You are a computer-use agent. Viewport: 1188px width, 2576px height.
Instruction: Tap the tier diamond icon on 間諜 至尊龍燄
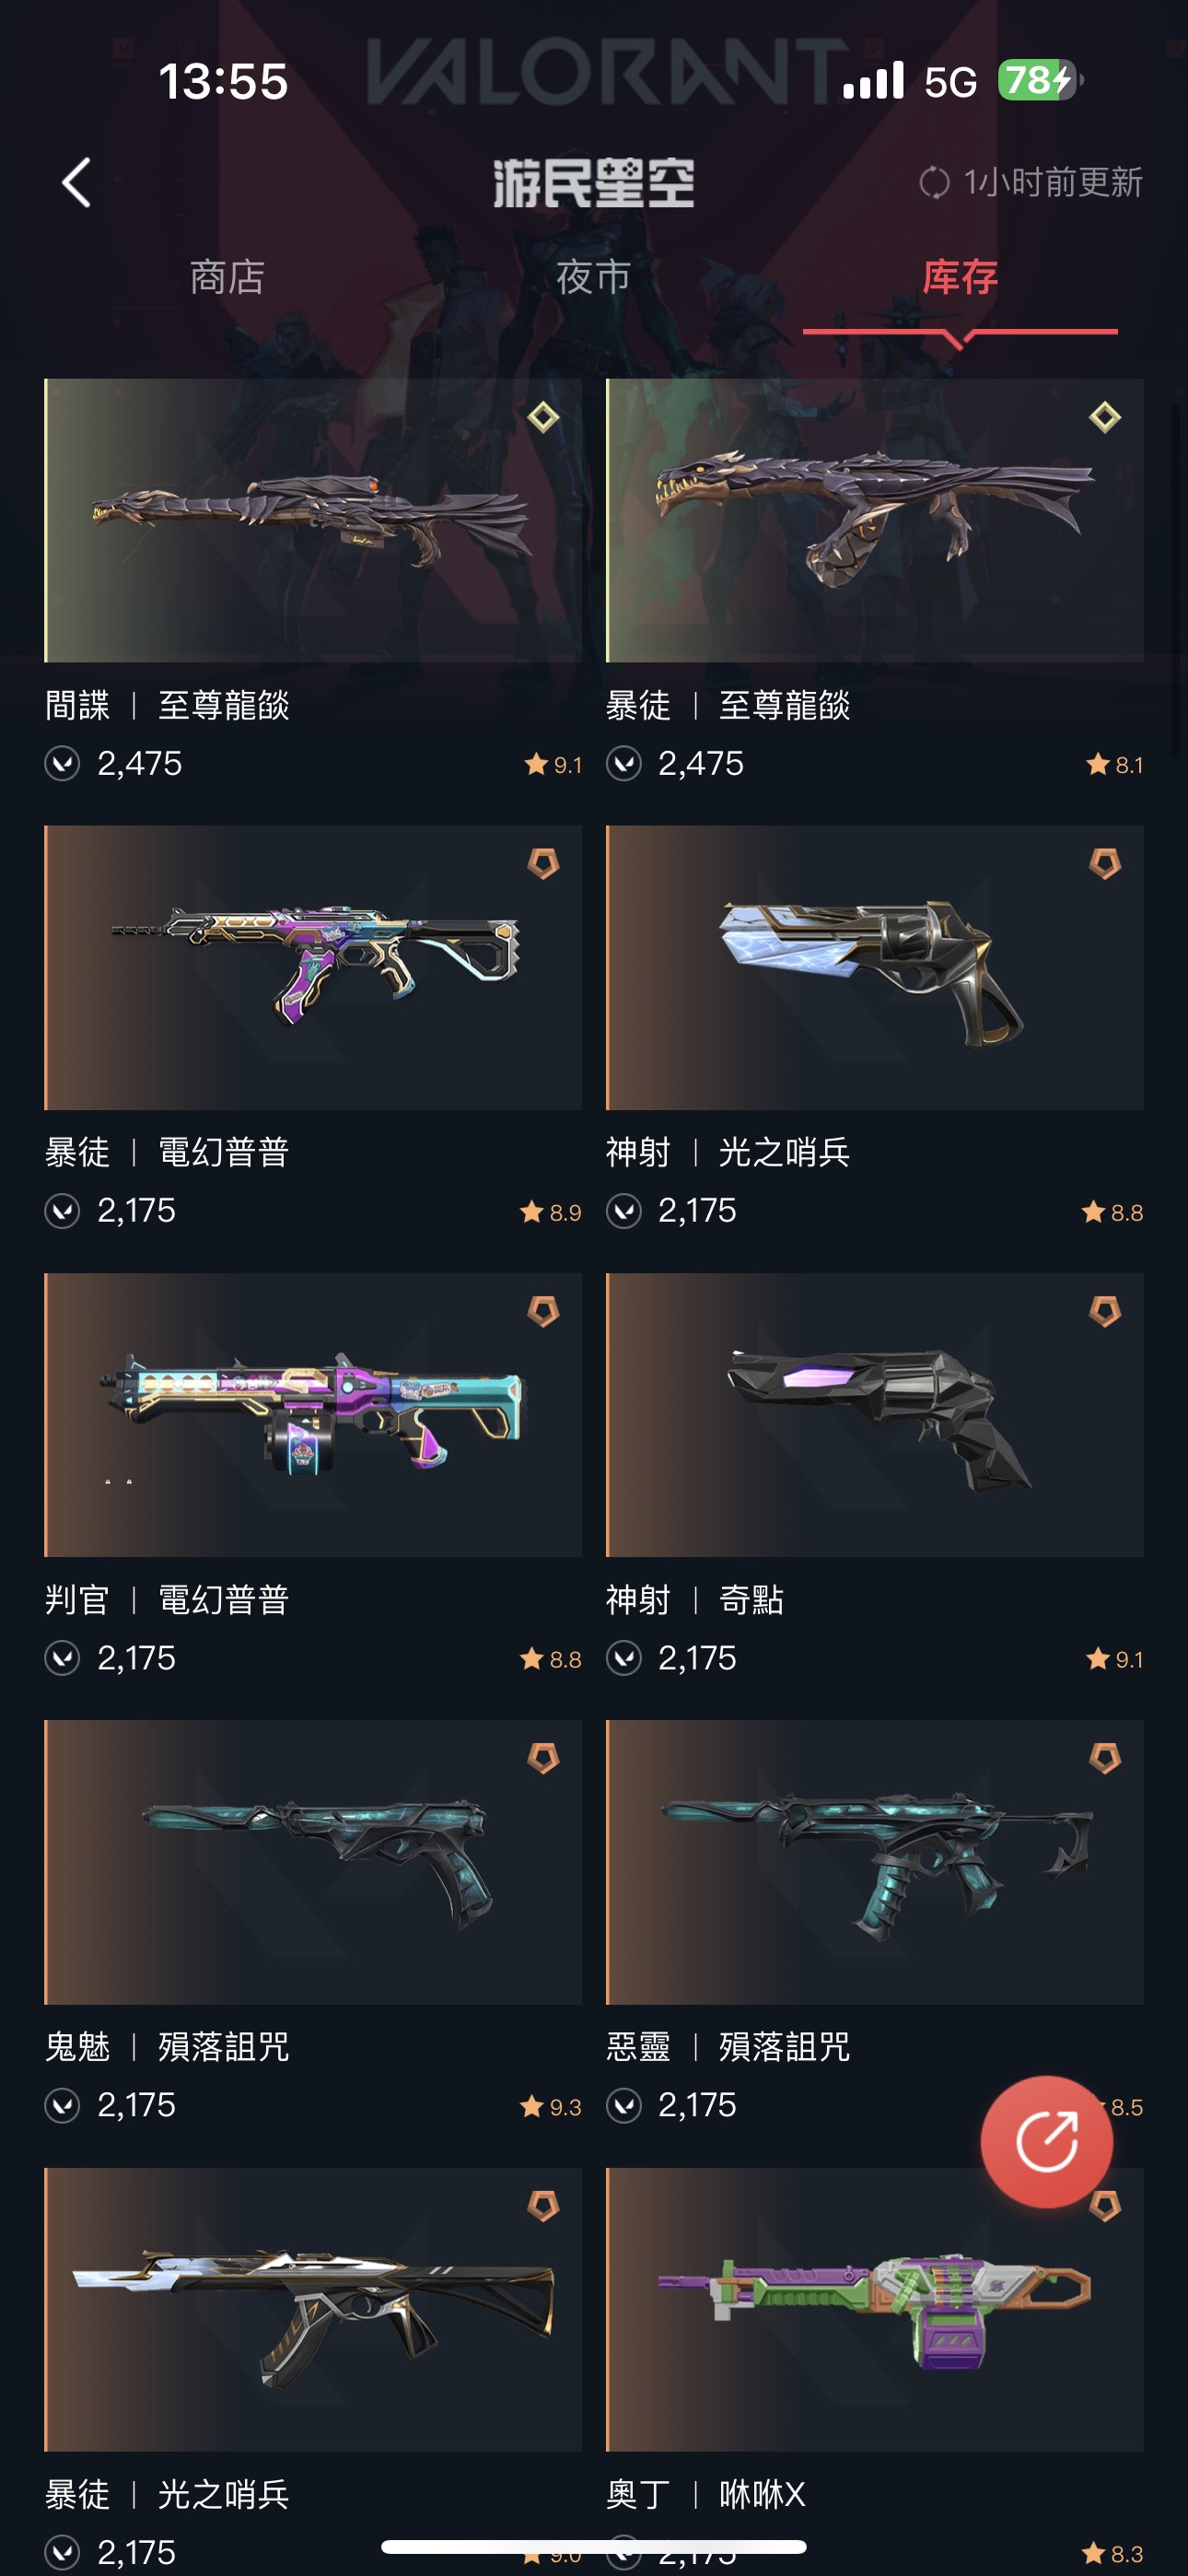543,417
